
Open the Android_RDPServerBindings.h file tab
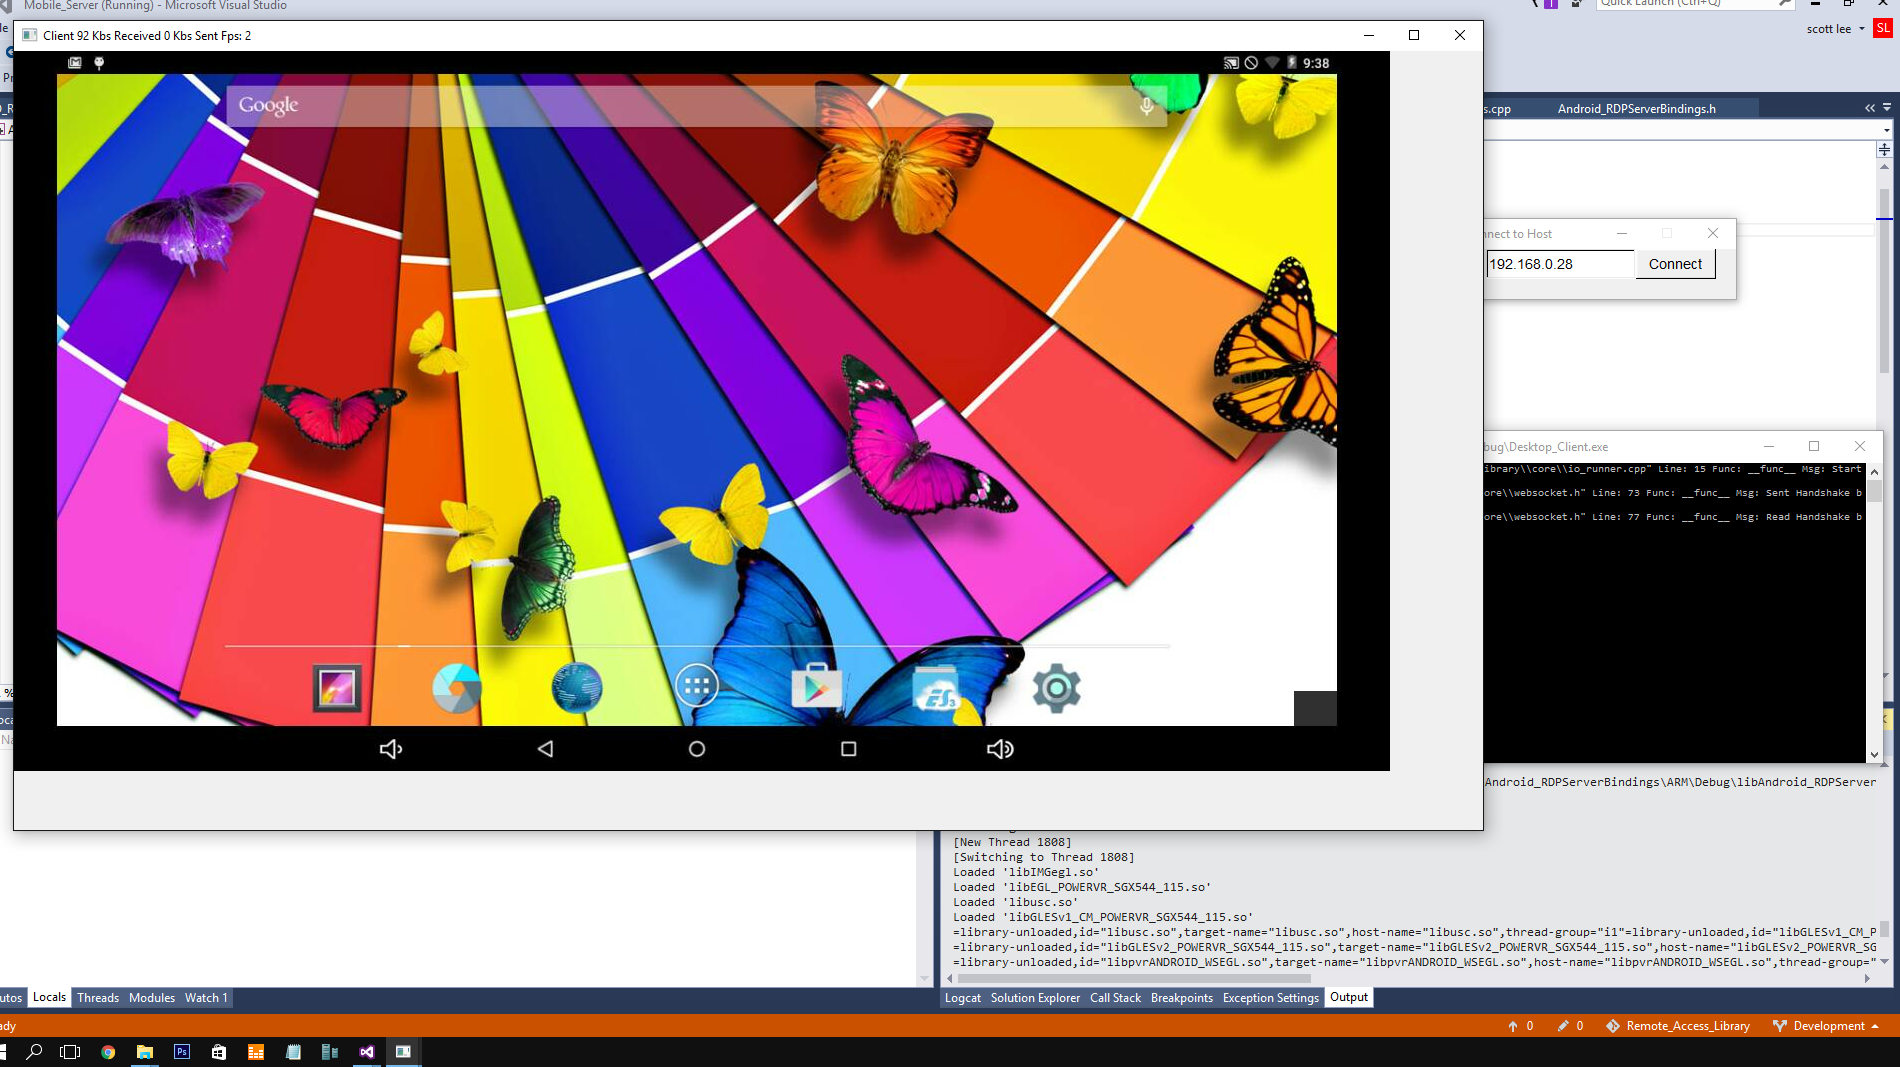point(1636,109)
